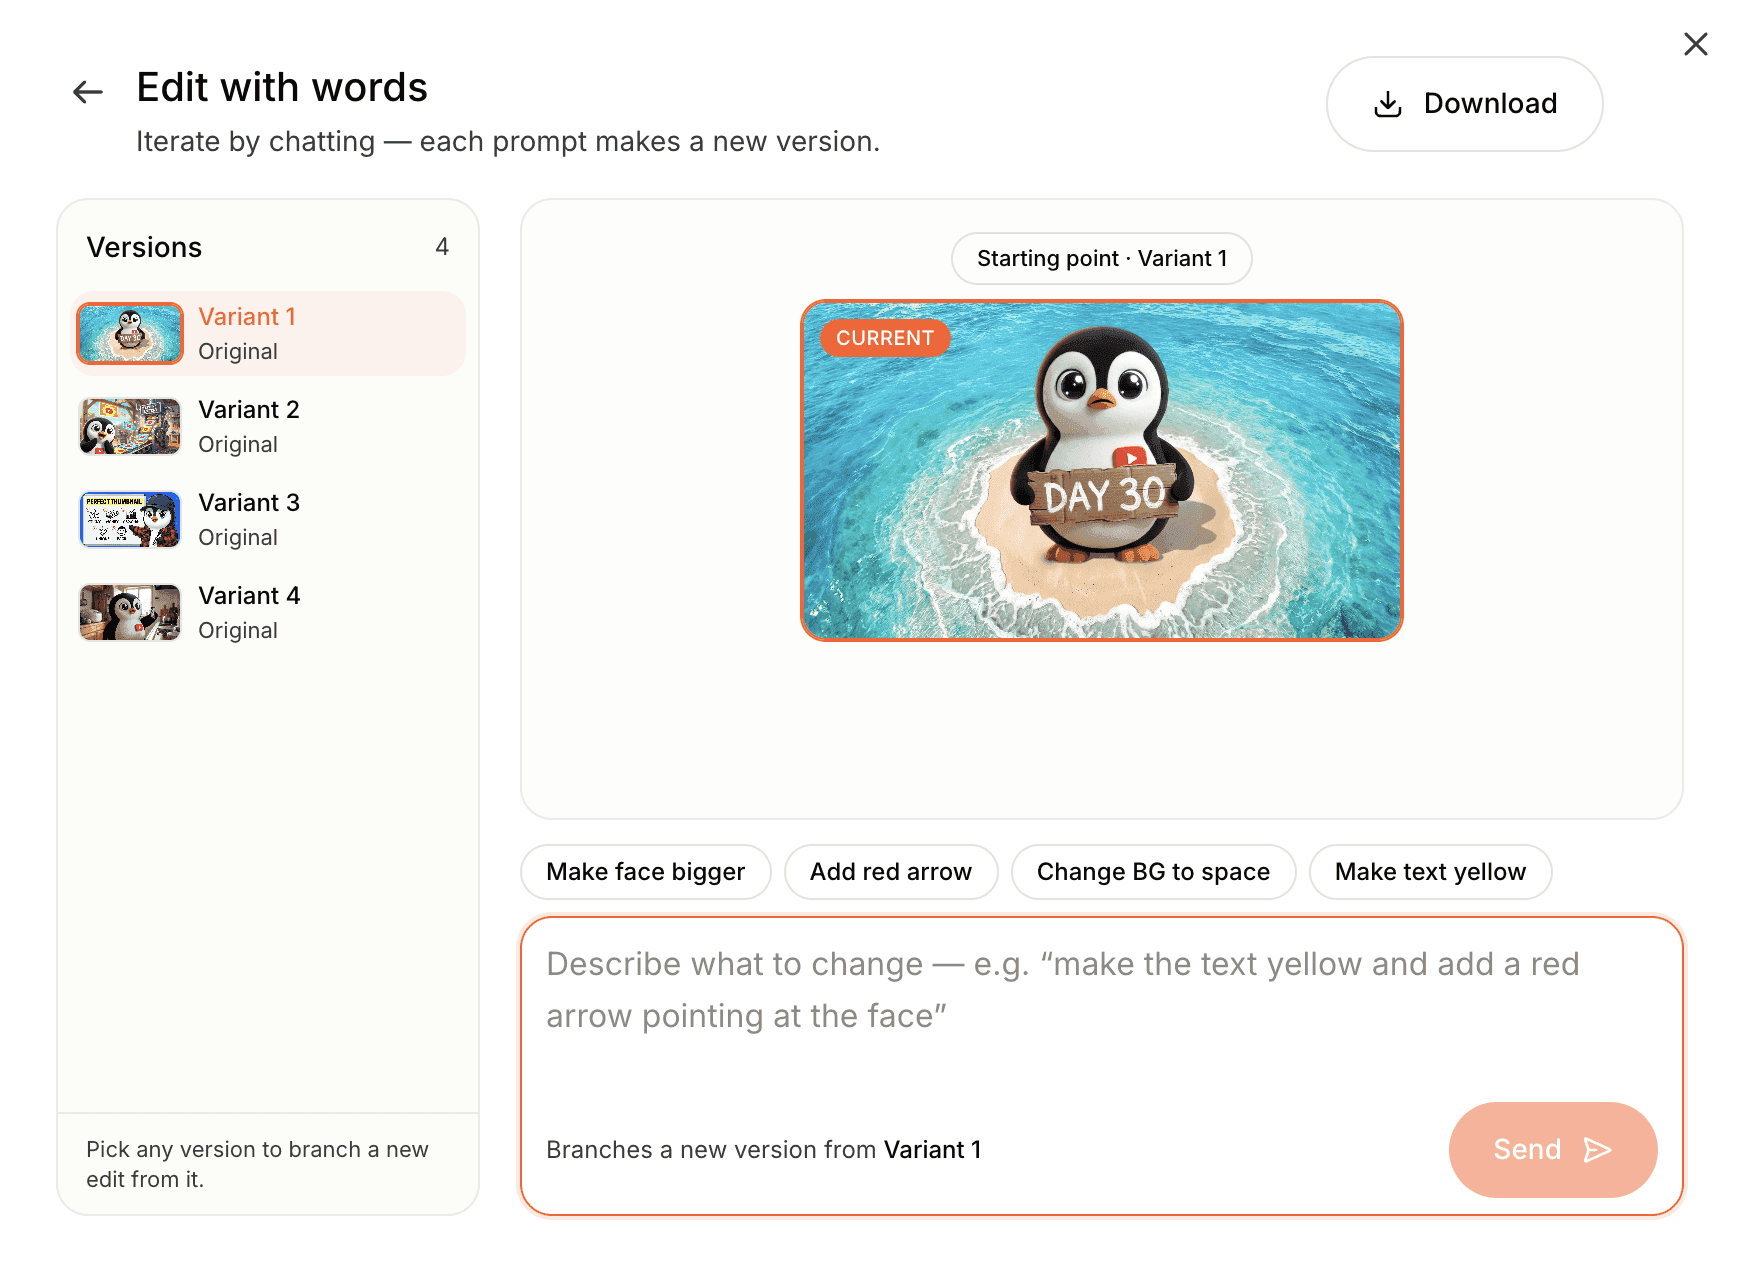This screenshot has height=1272, width=1740.
Task: Click the back arrow icon
Action: coord(88,92)
